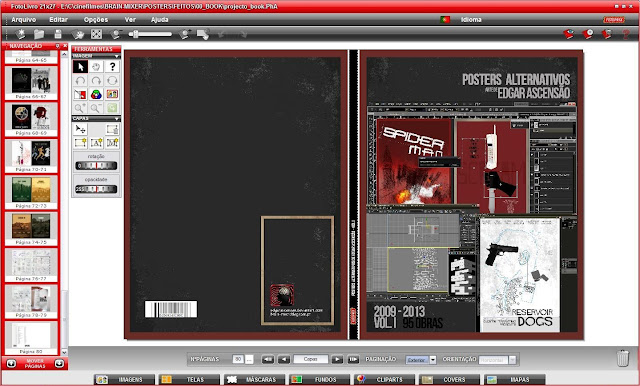Click the trash bin icon
Screen dimensions: 640x386
point(623,358)
